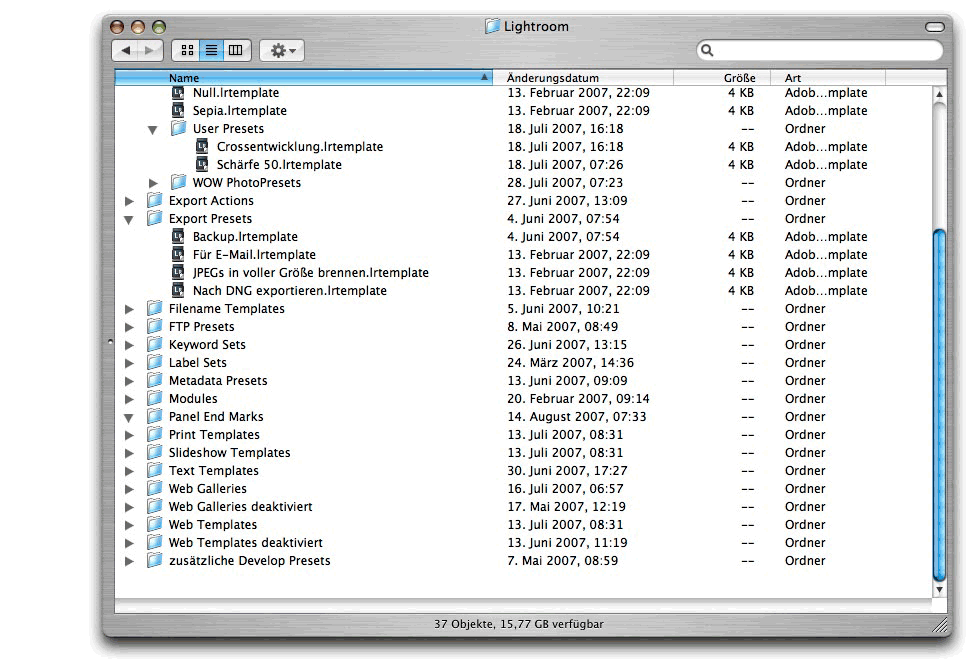Select the Filename Templates folder icon
The height and width of the screenshot is (659, 972).
(x=154, y=308)
